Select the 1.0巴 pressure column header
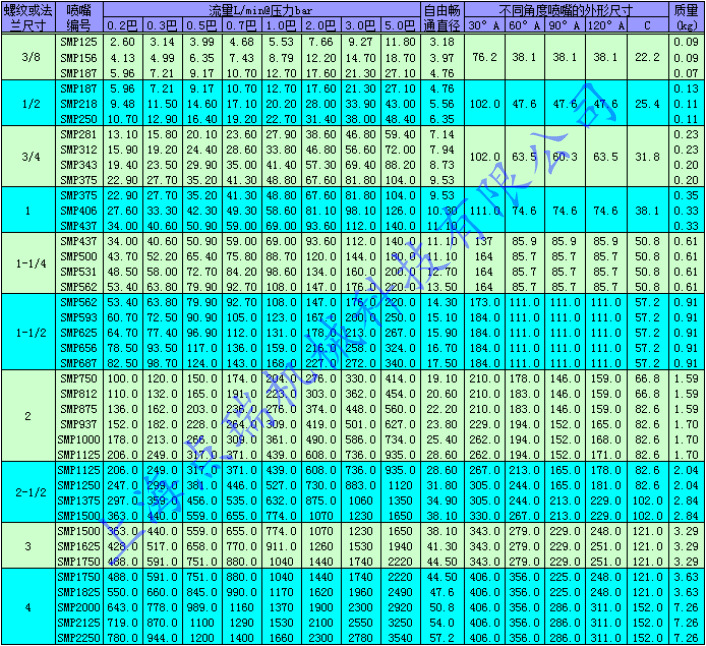Image resolution: width=706 pixels, height=646 pixels. point(281,25)
